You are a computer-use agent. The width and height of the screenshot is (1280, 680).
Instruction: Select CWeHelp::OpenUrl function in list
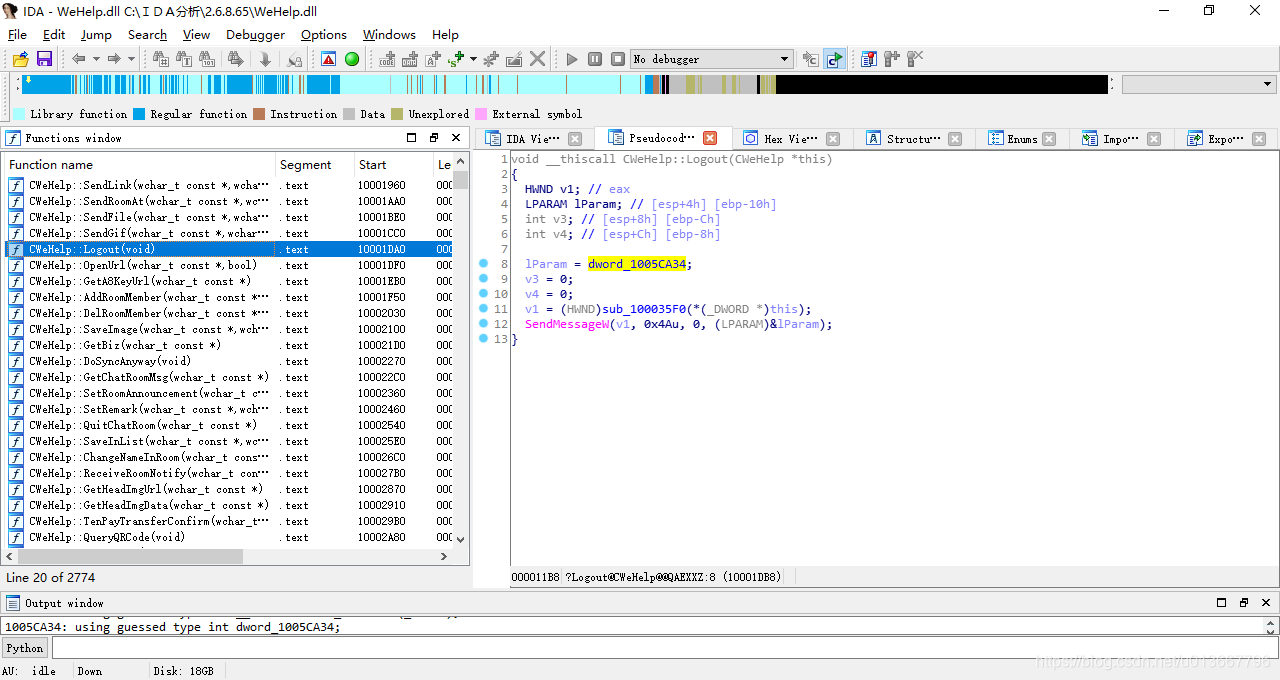143,265
